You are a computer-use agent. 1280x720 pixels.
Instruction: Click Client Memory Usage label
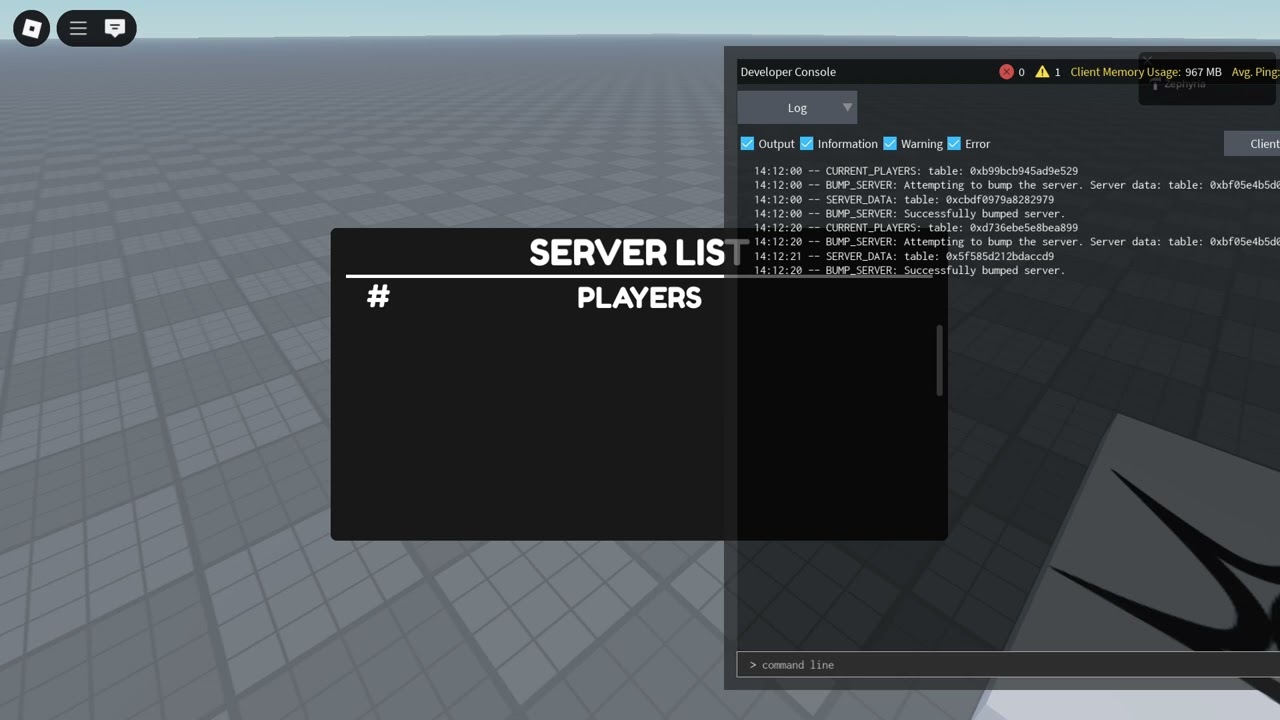[x=1125, y=72]
